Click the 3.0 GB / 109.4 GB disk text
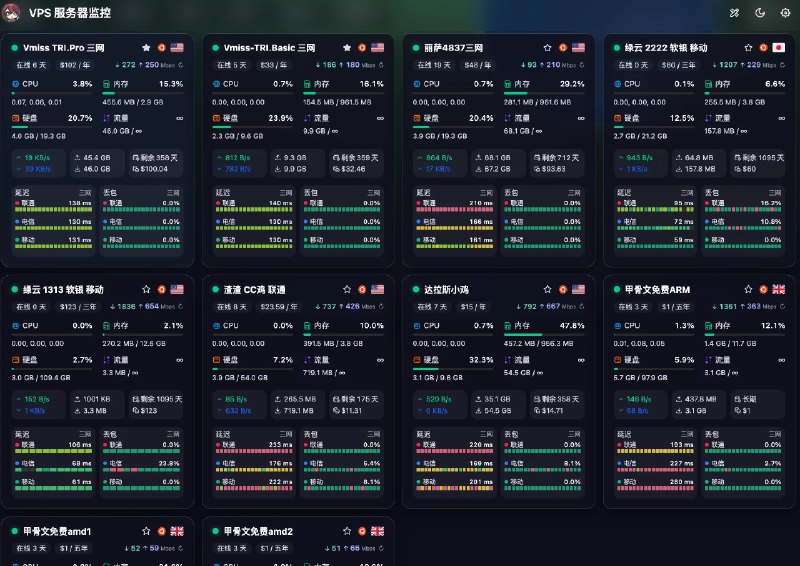This screenshot has width=800, height=566. 41,378
